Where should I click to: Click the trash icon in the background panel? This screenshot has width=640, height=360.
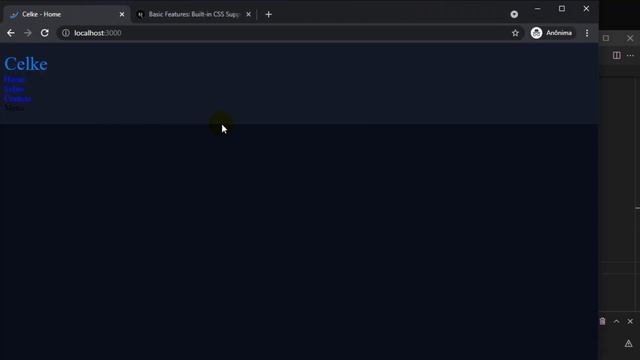click(602, 322)
